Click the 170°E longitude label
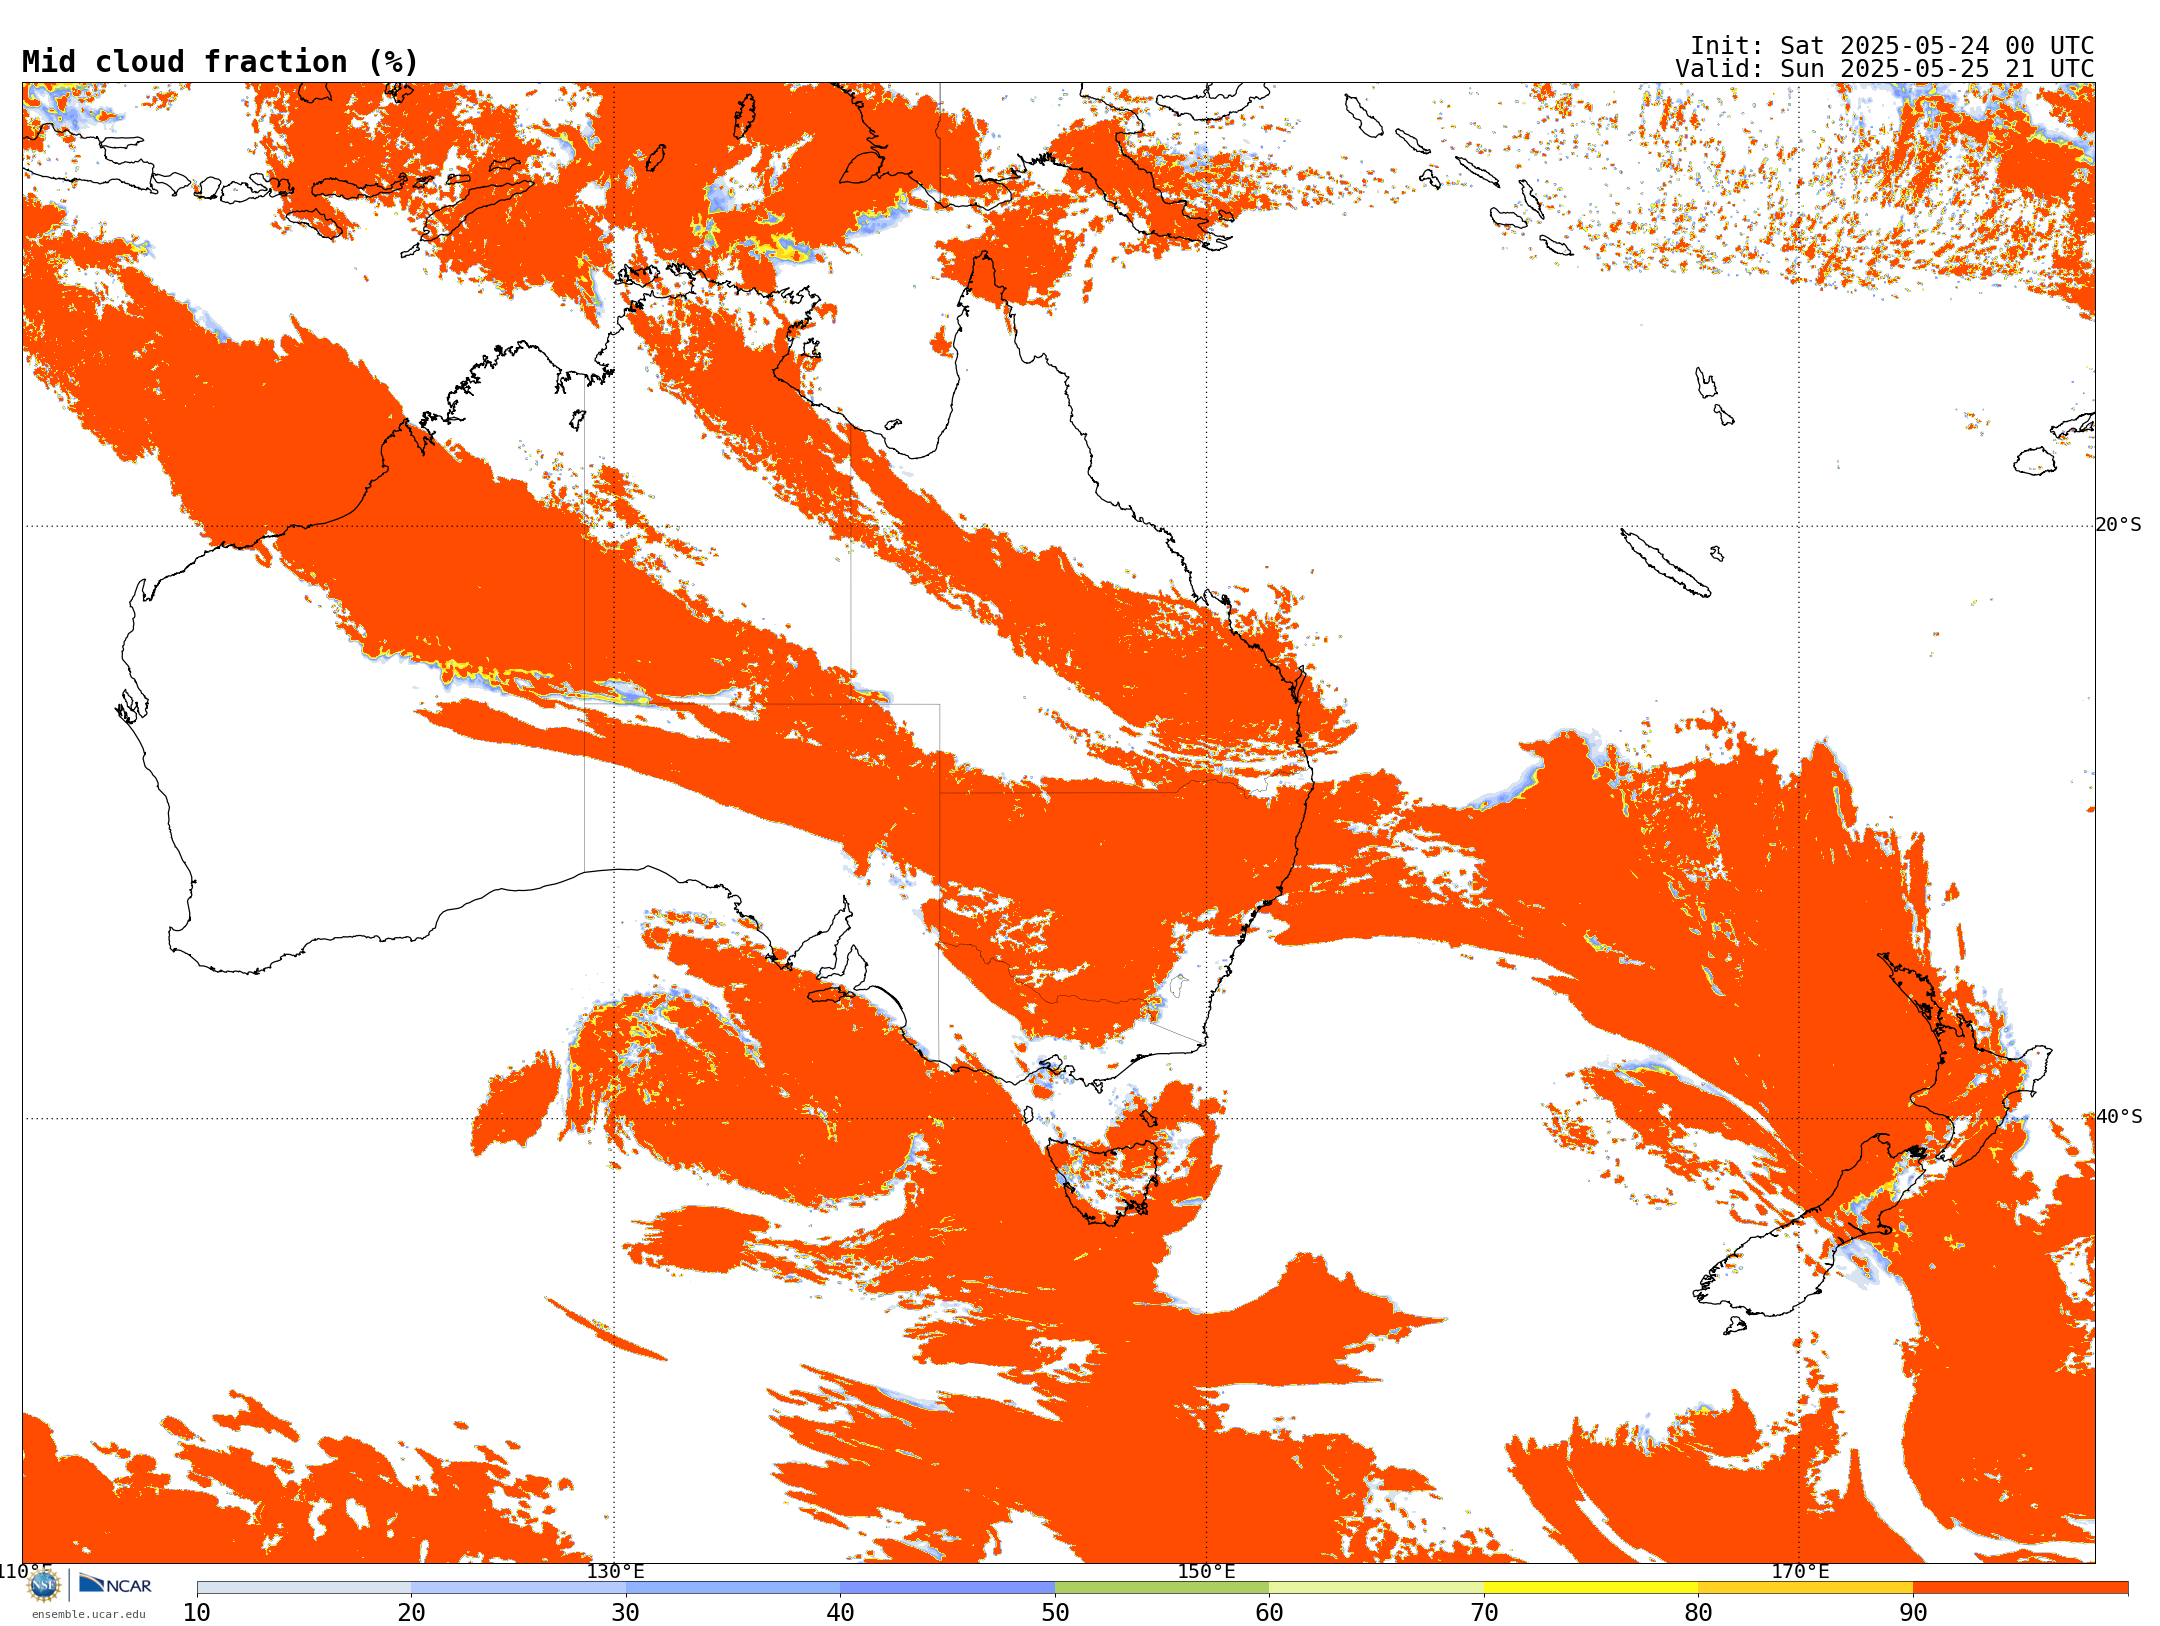Image resolution: width=2160 pixels, height=1626 pixels. [x=1800, y=1571]
